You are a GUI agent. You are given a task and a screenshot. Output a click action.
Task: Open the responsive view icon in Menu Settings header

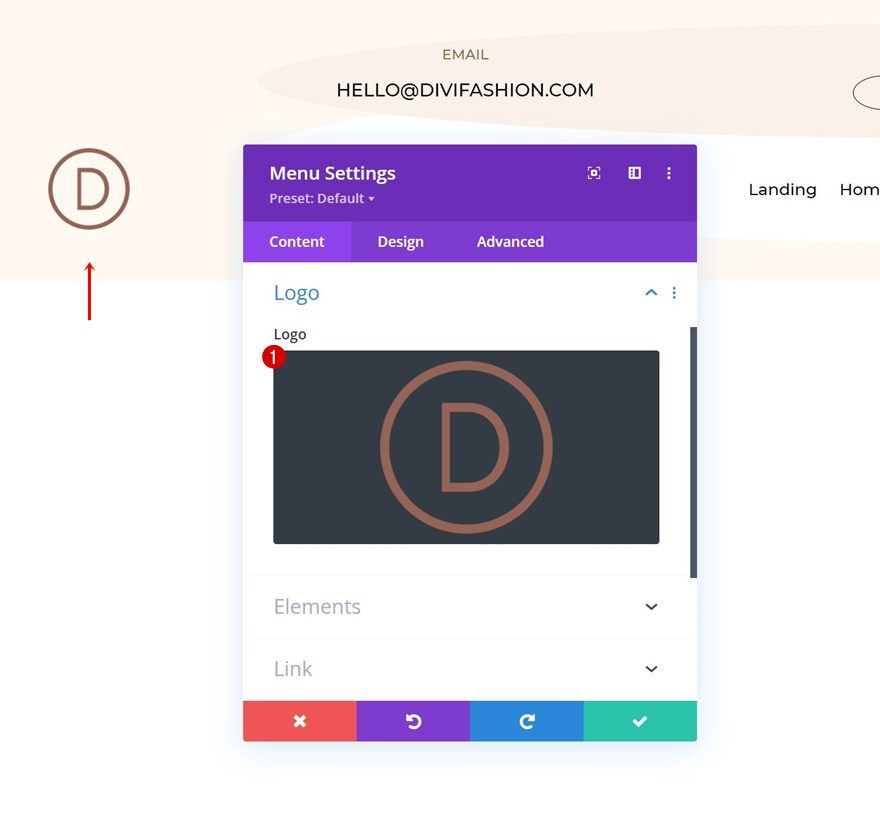(x=594, y=172)
